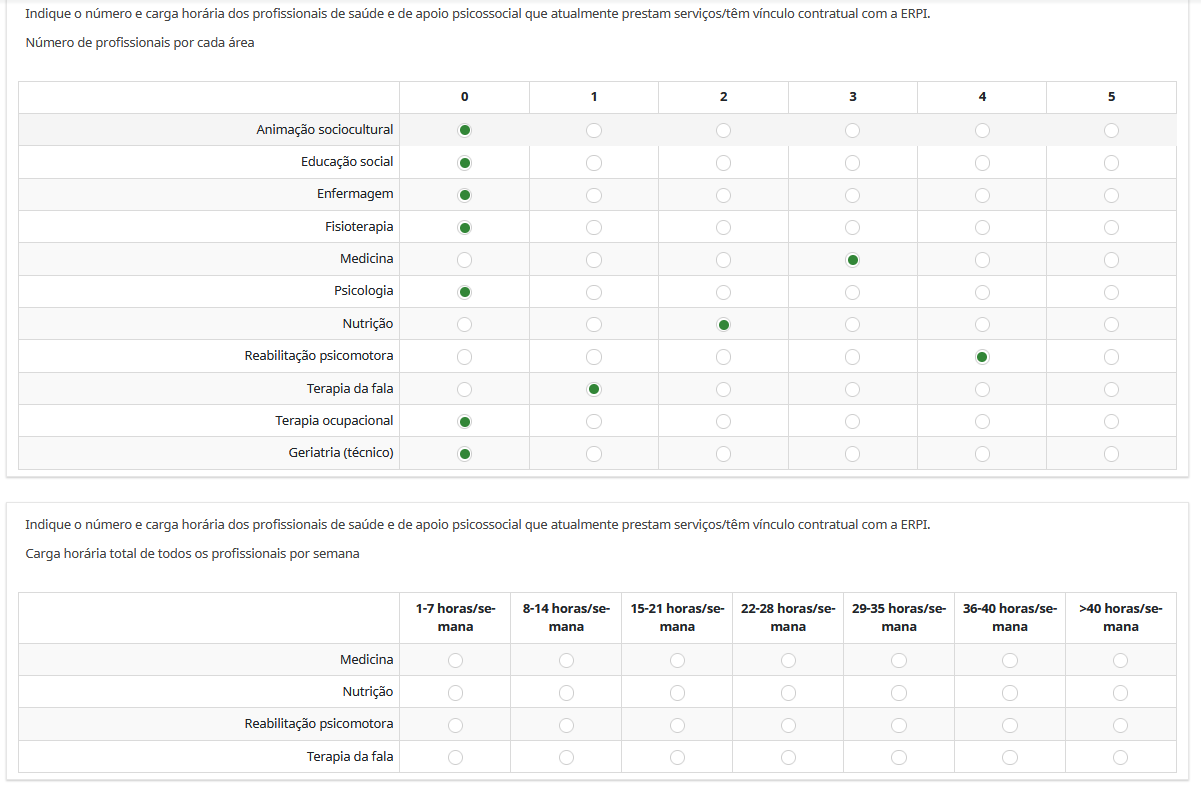The height and width of the screenshot is (807, 1201).
Task: Select 4 for Geriatria (técnico)
Action: (x=982, y=454)
